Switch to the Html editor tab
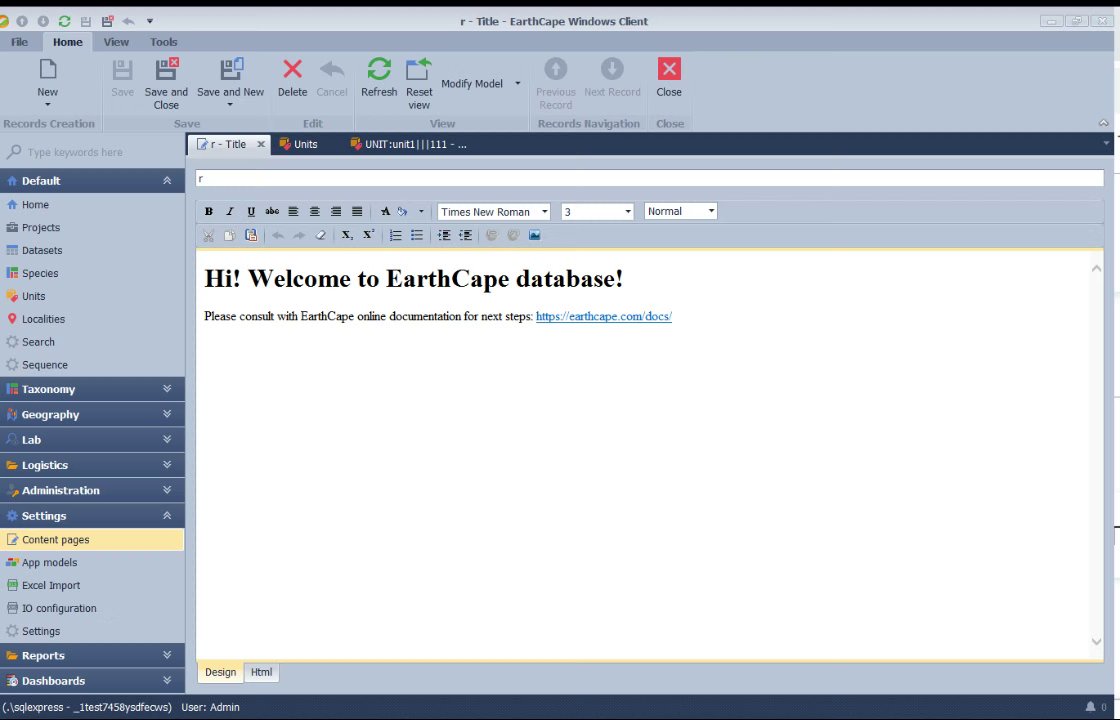This screenshot has width=1120, height=720. [261, 672]
